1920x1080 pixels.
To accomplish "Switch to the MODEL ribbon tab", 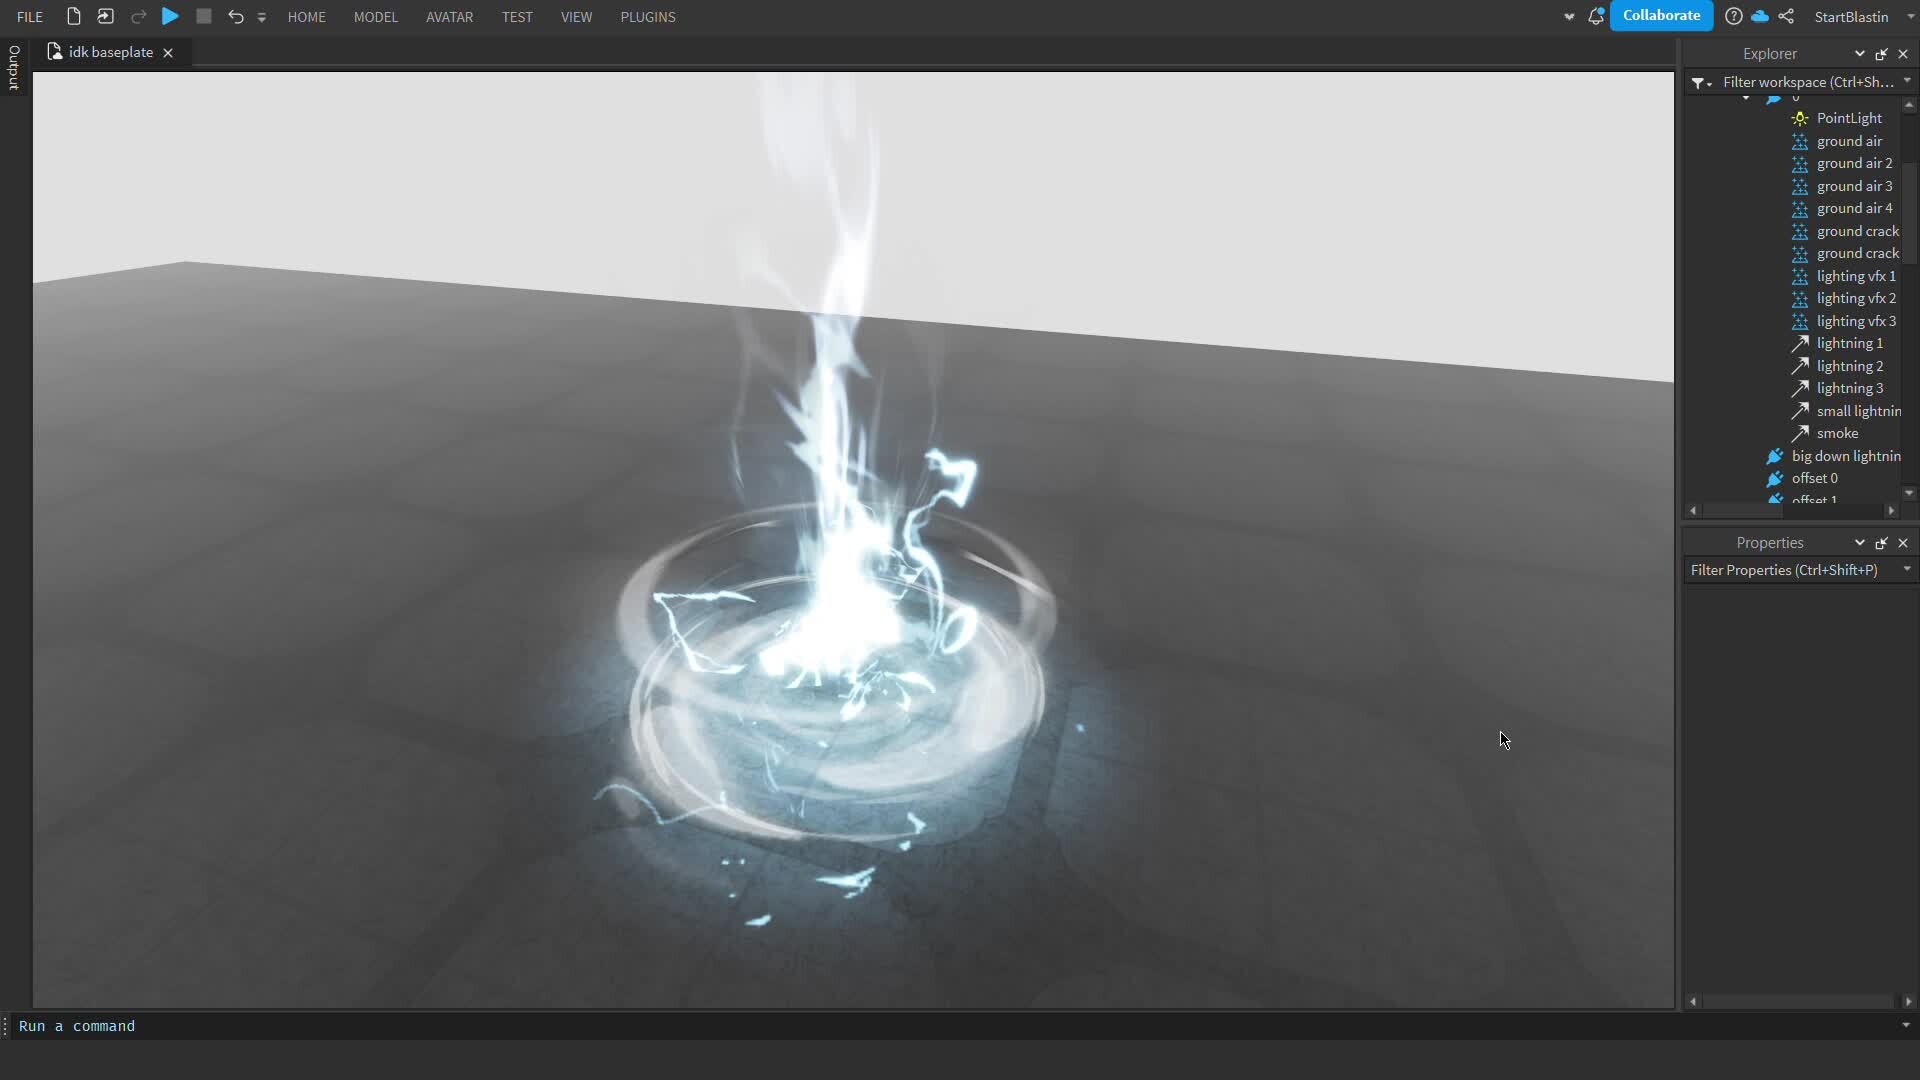I will [x=375, y=16].
